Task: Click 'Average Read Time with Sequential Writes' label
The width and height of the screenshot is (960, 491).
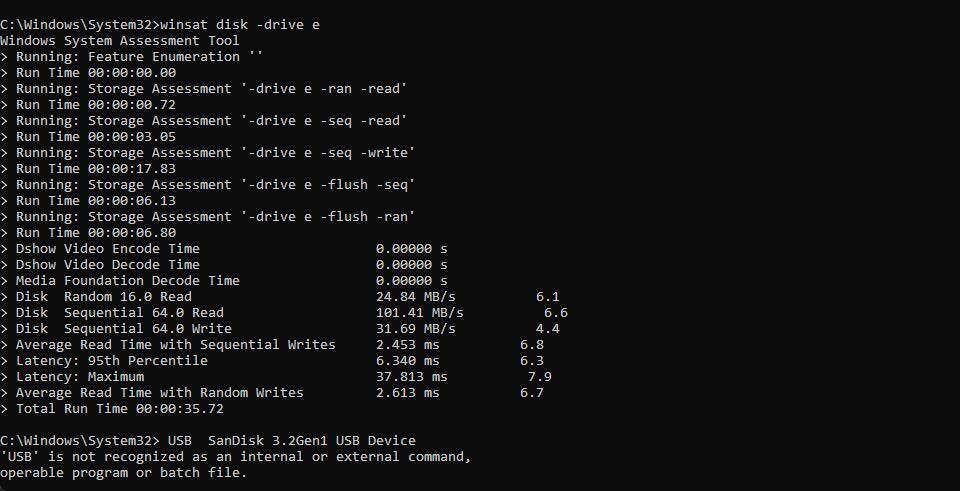Action: pyautogui.click(x=175, y=345)
